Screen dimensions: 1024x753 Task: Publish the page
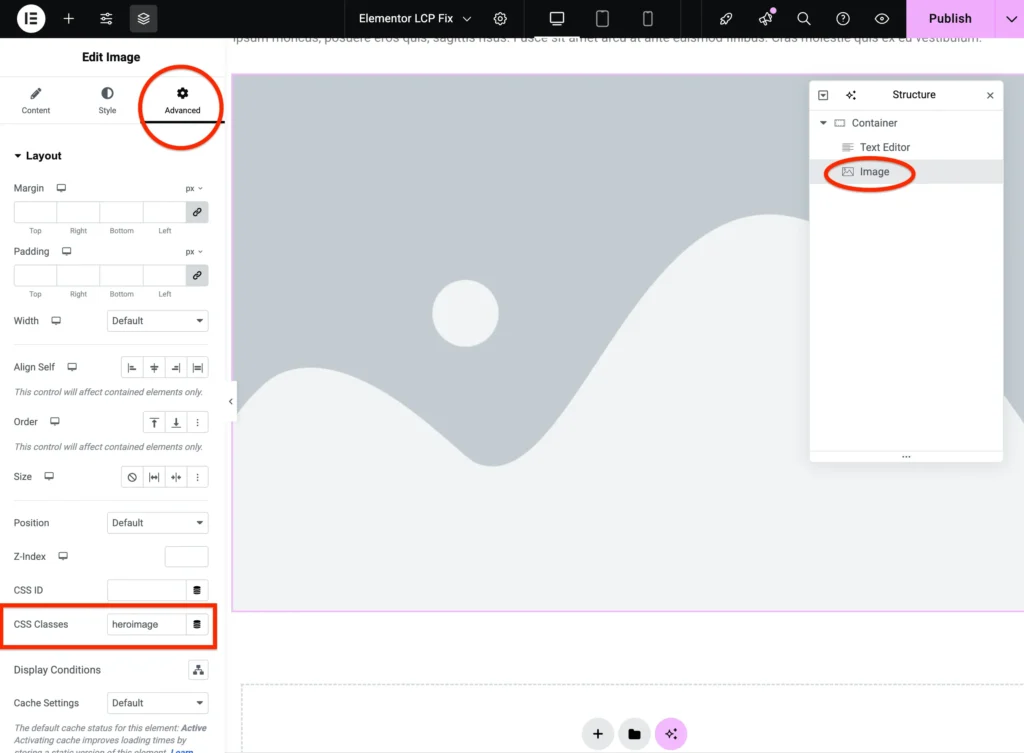pos(950,18)
